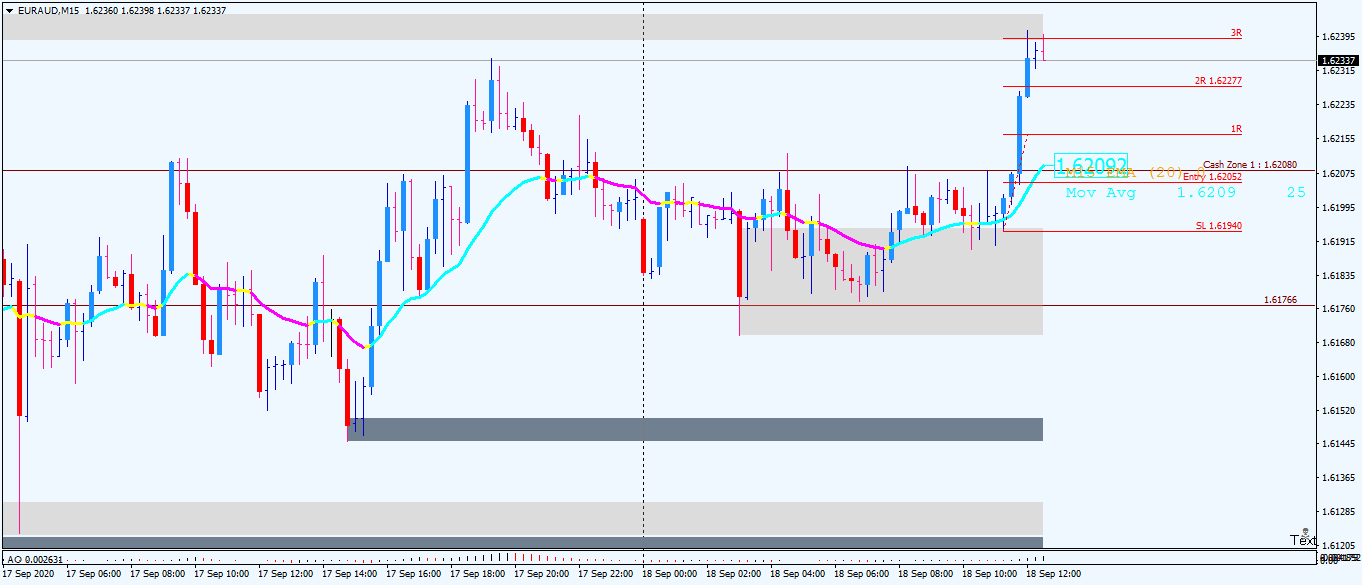The image size is (1362, 585).
Task: Click the 1.61766 horizontal line label
Action: [x=1280, y=299]
